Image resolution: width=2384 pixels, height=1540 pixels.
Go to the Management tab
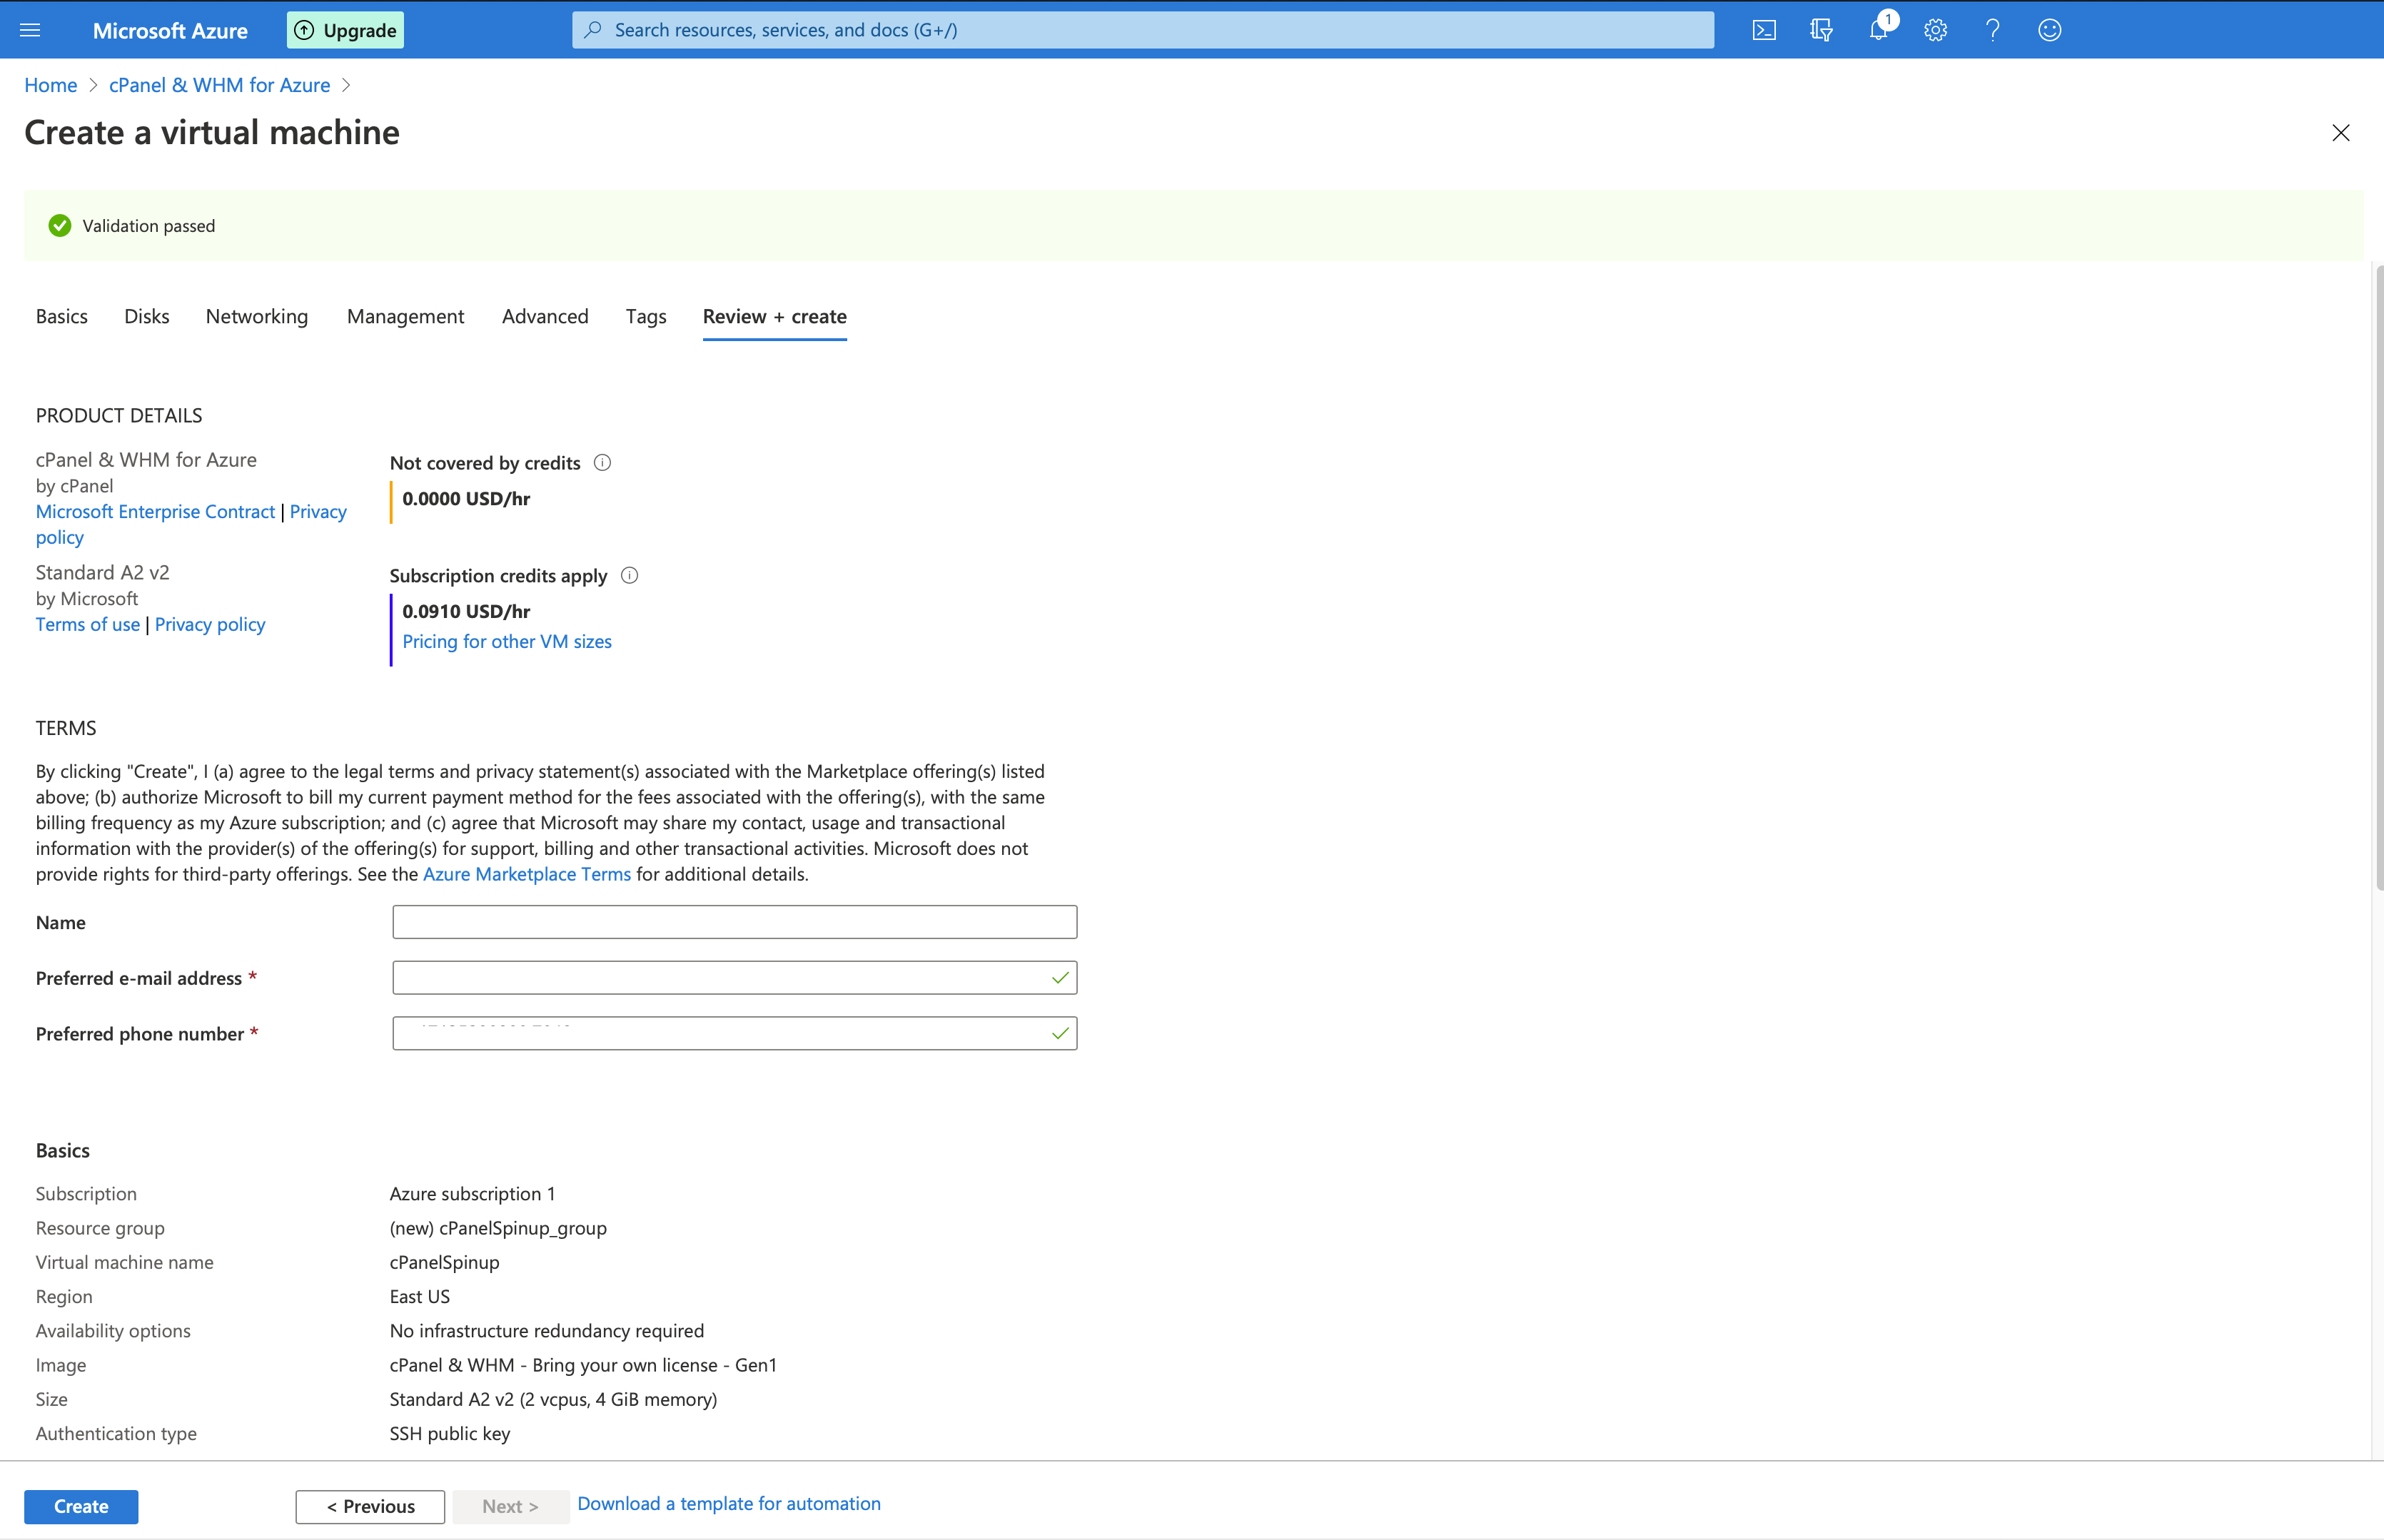click(405, 317)
